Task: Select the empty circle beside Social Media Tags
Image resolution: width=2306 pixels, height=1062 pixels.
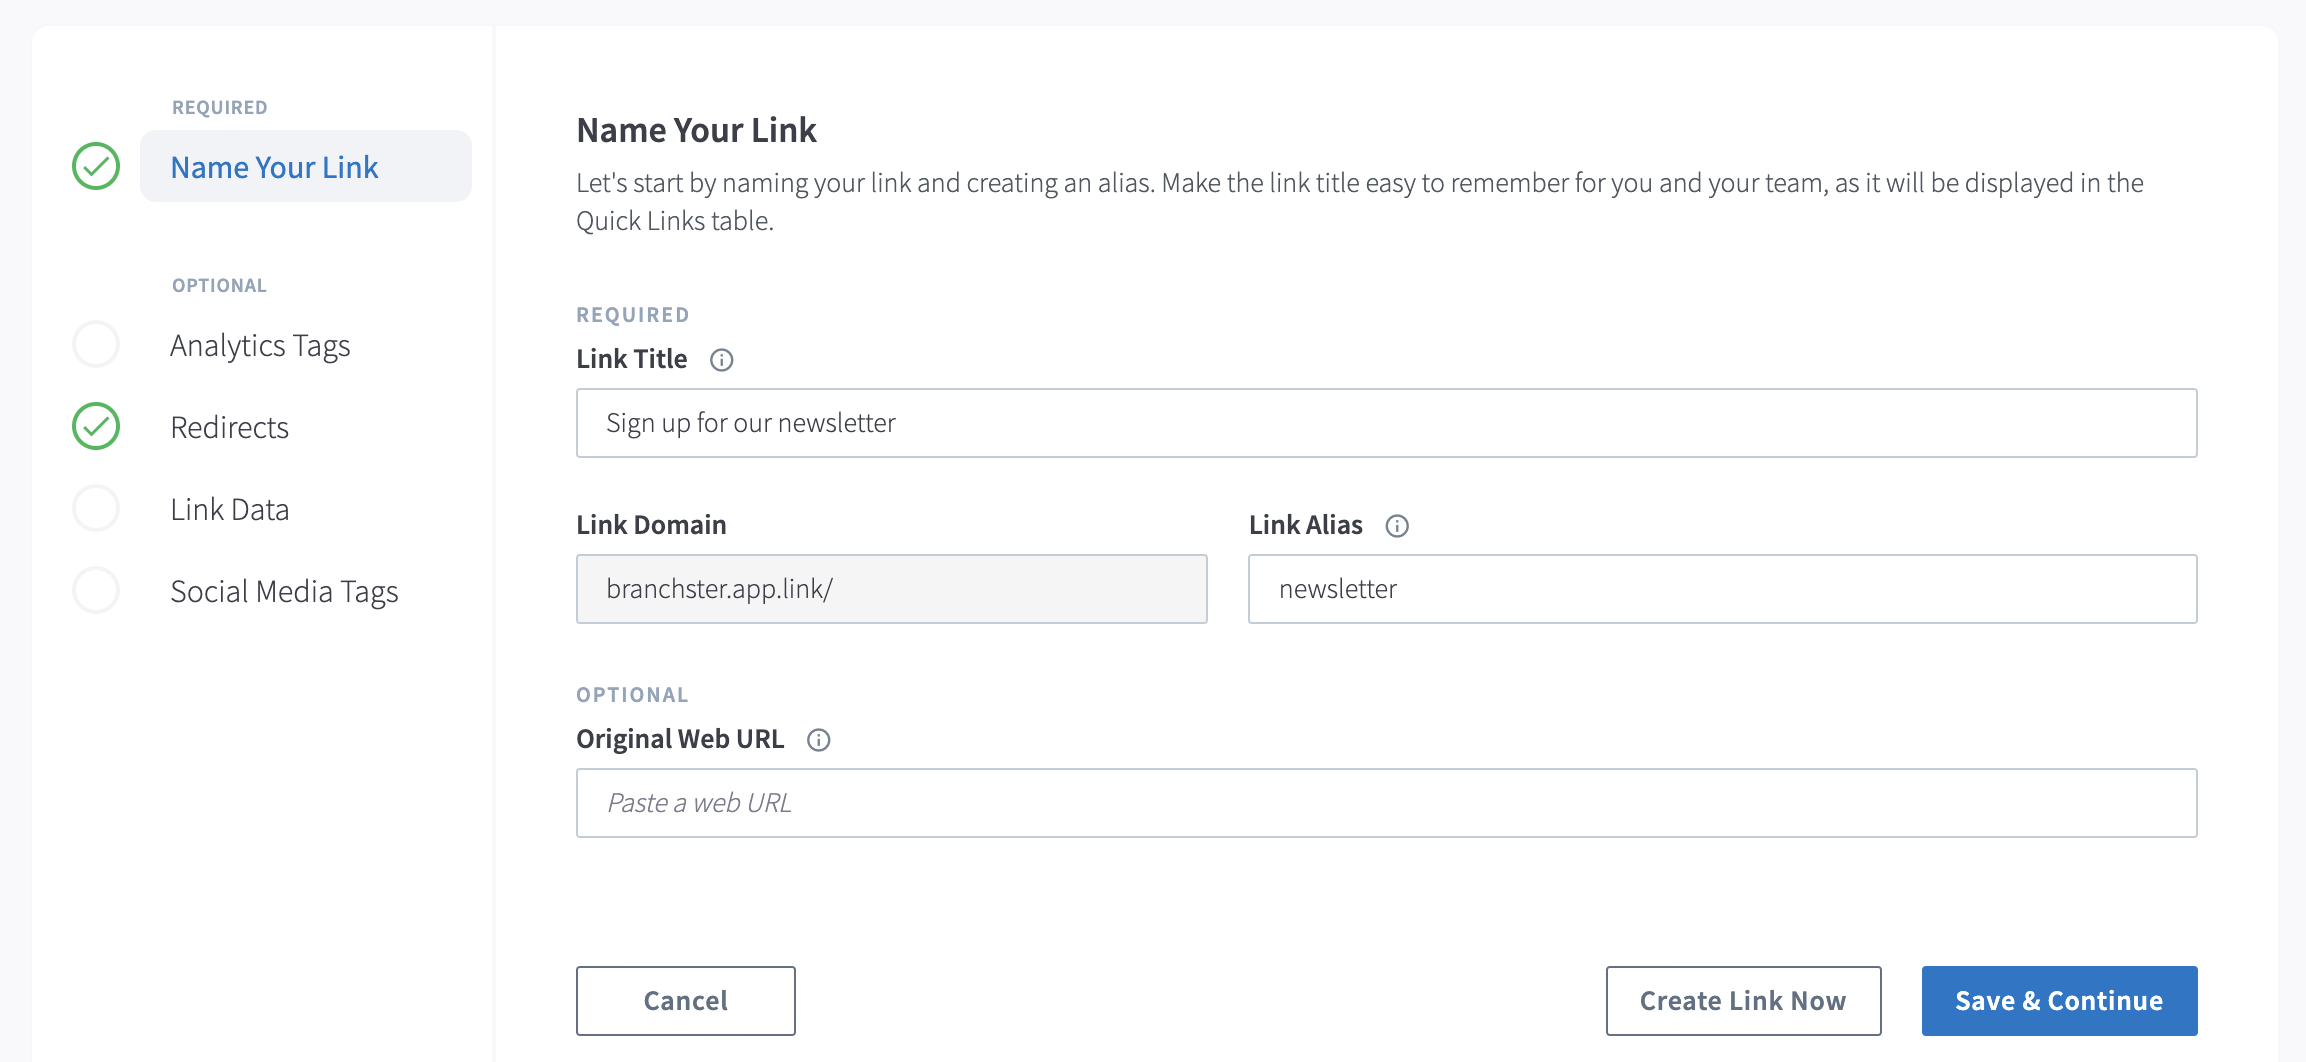Action: pos(96,590)
